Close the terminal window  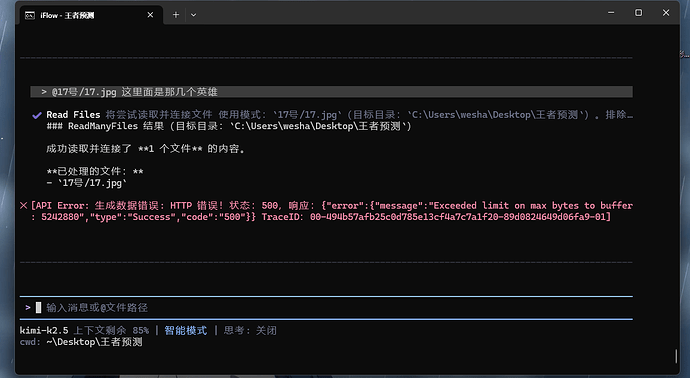pos(666,13)
